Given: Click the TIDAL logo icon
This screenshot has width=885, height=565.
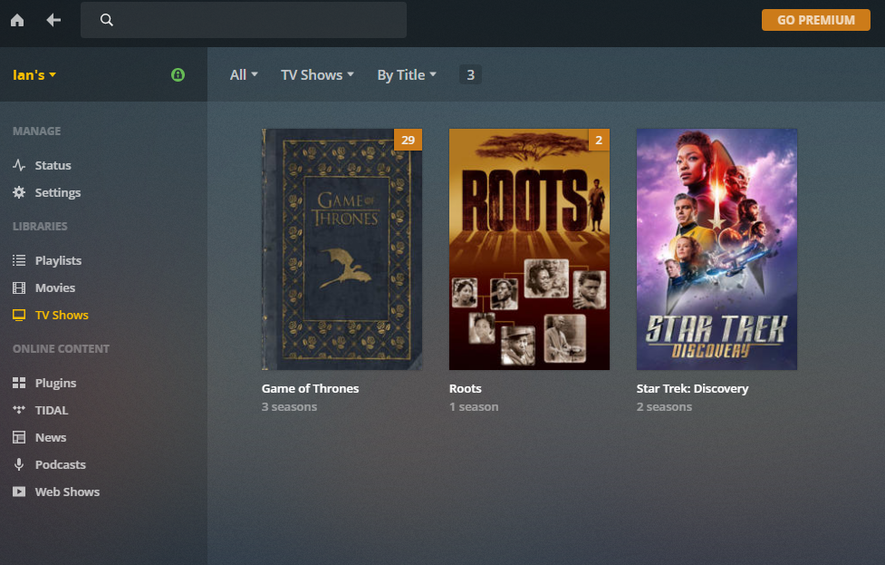Looking at the screenshot, I should [x=19, y=410].
